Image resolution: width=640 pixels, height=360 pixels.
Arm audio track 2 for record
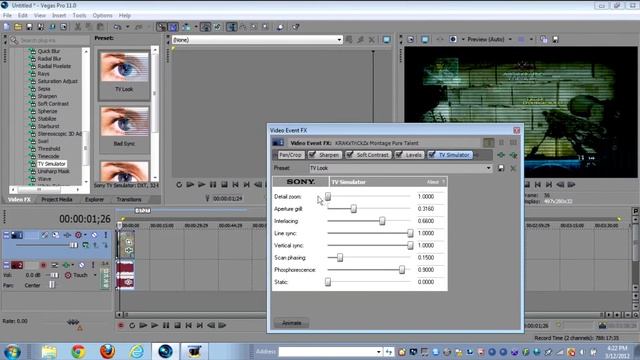click(x=43, y=265)
